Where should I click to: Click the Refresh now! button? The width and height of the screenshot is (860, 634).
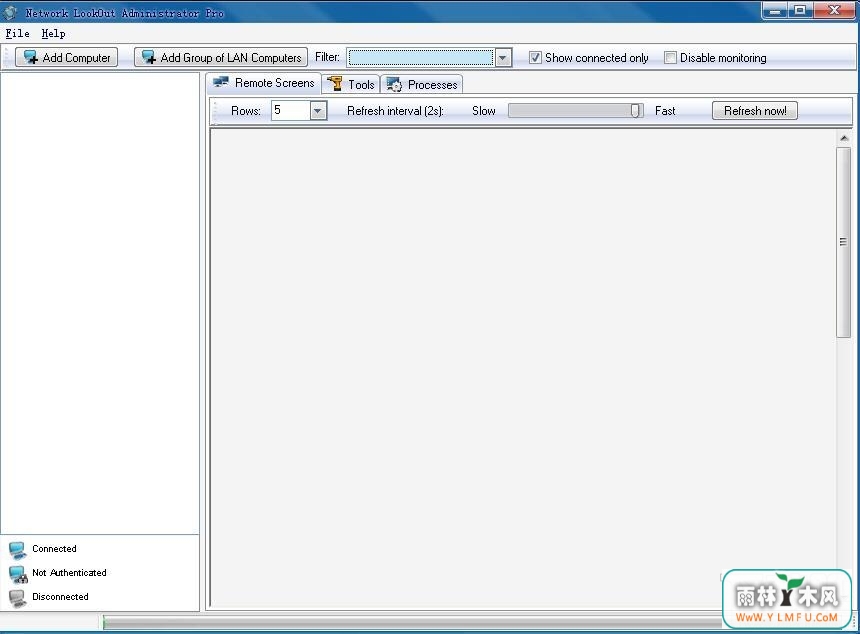(x=755, y=111)
